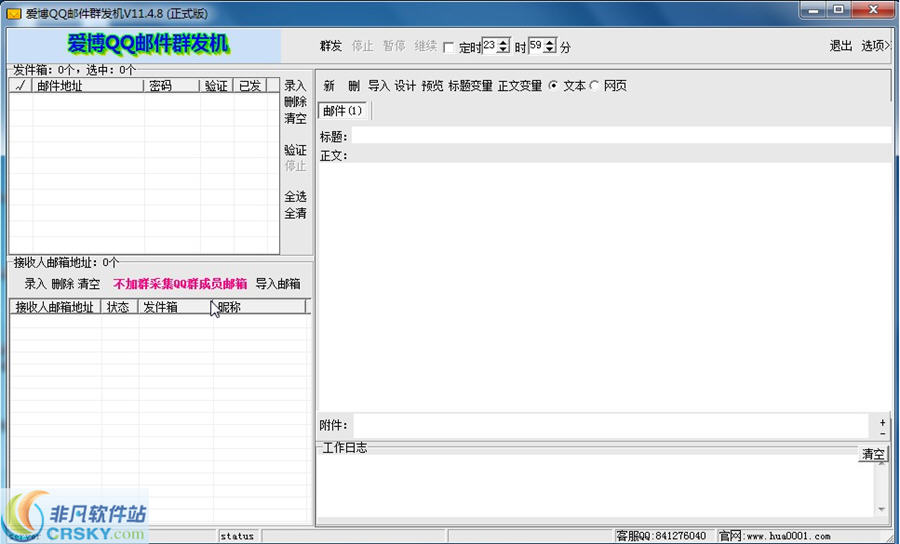This screenshot has width=900, height=544.
Task: Click 录入 in the recipient address toolbar
Action: pyautogui.click(x=35, y=284)
